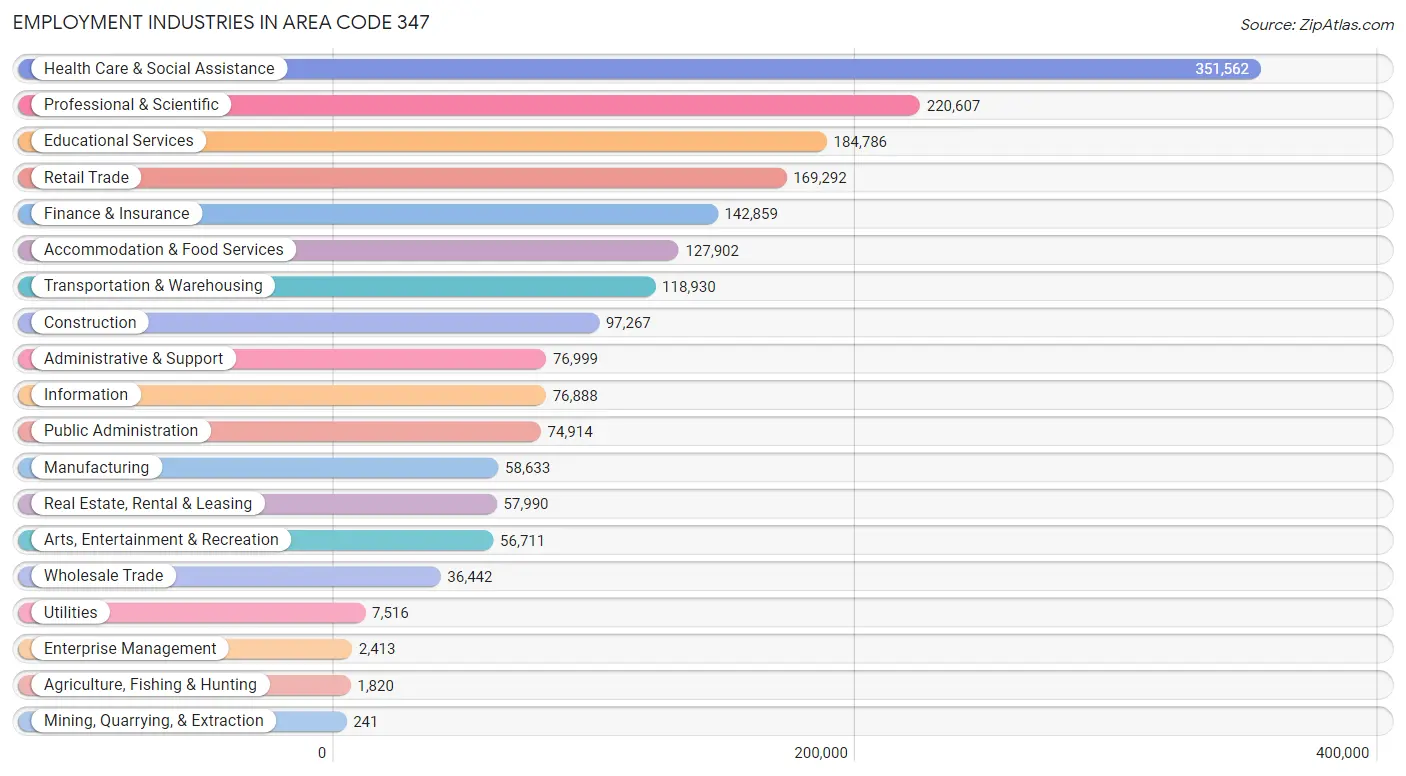Select the Wholesale Trade bar

[x=300, y=576]
